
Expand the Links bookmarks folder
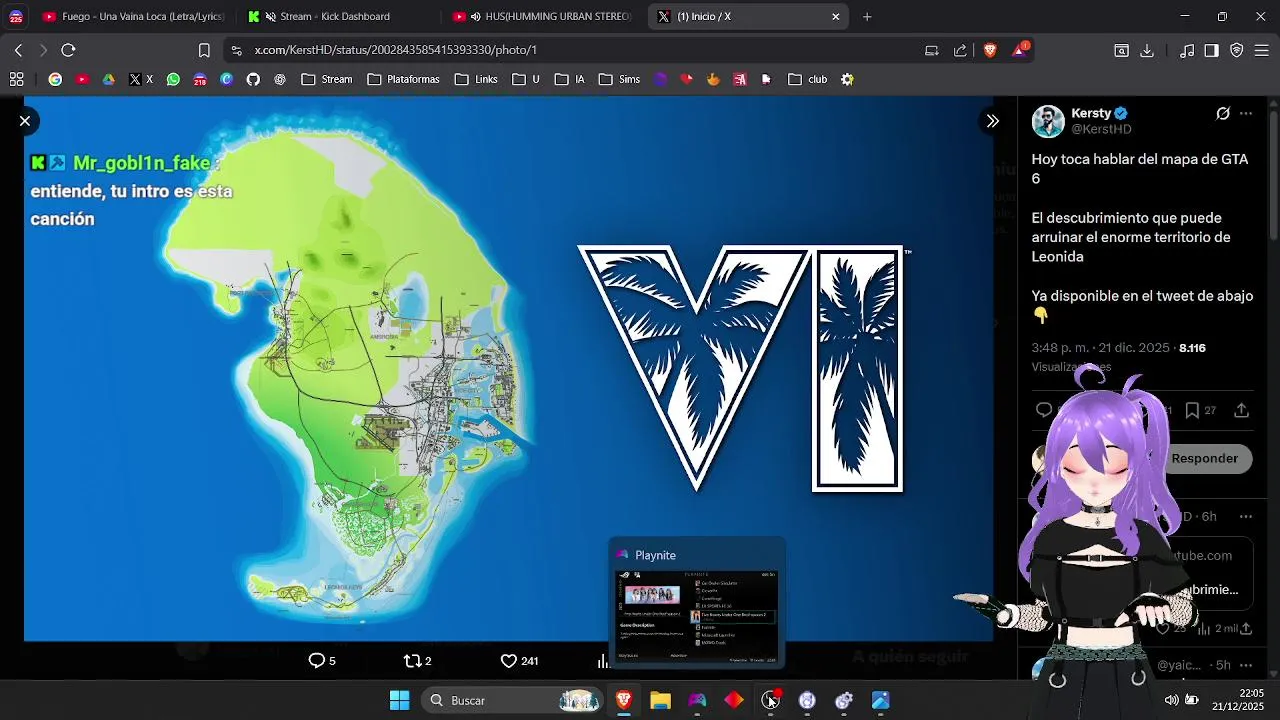(x=476, y=79)
